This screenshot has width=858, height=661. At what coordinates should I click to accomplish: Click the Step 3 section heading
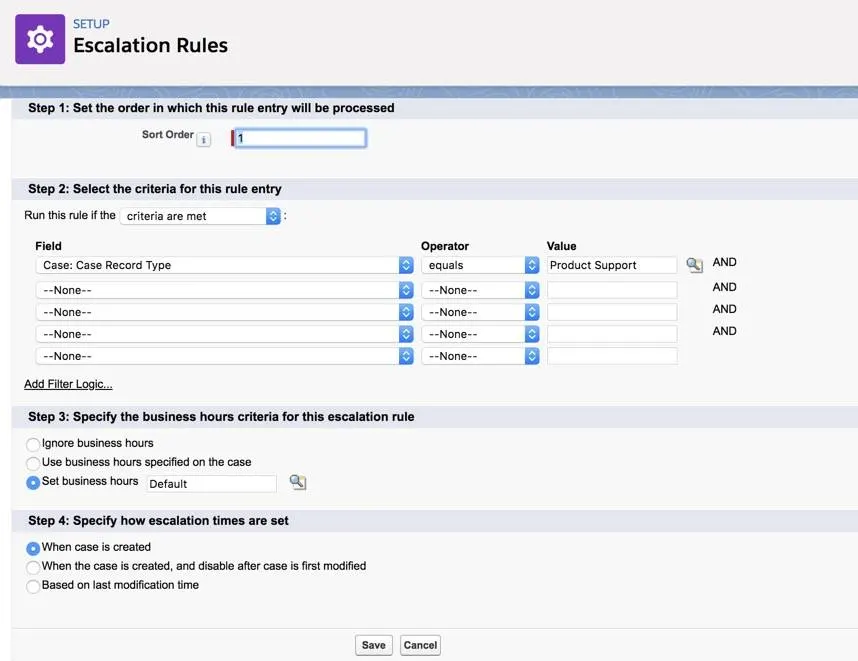click(x=221, y=417)
